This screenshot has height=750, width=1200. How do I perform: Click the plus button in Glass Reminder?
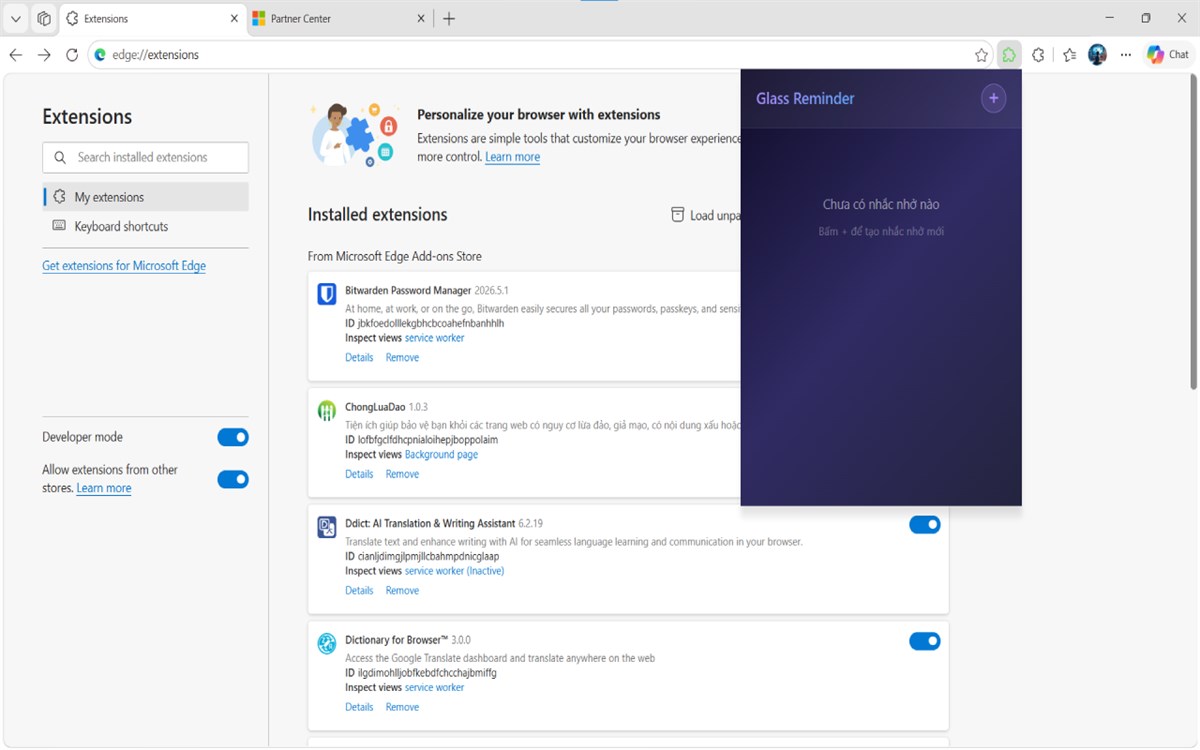pos(993,98)
